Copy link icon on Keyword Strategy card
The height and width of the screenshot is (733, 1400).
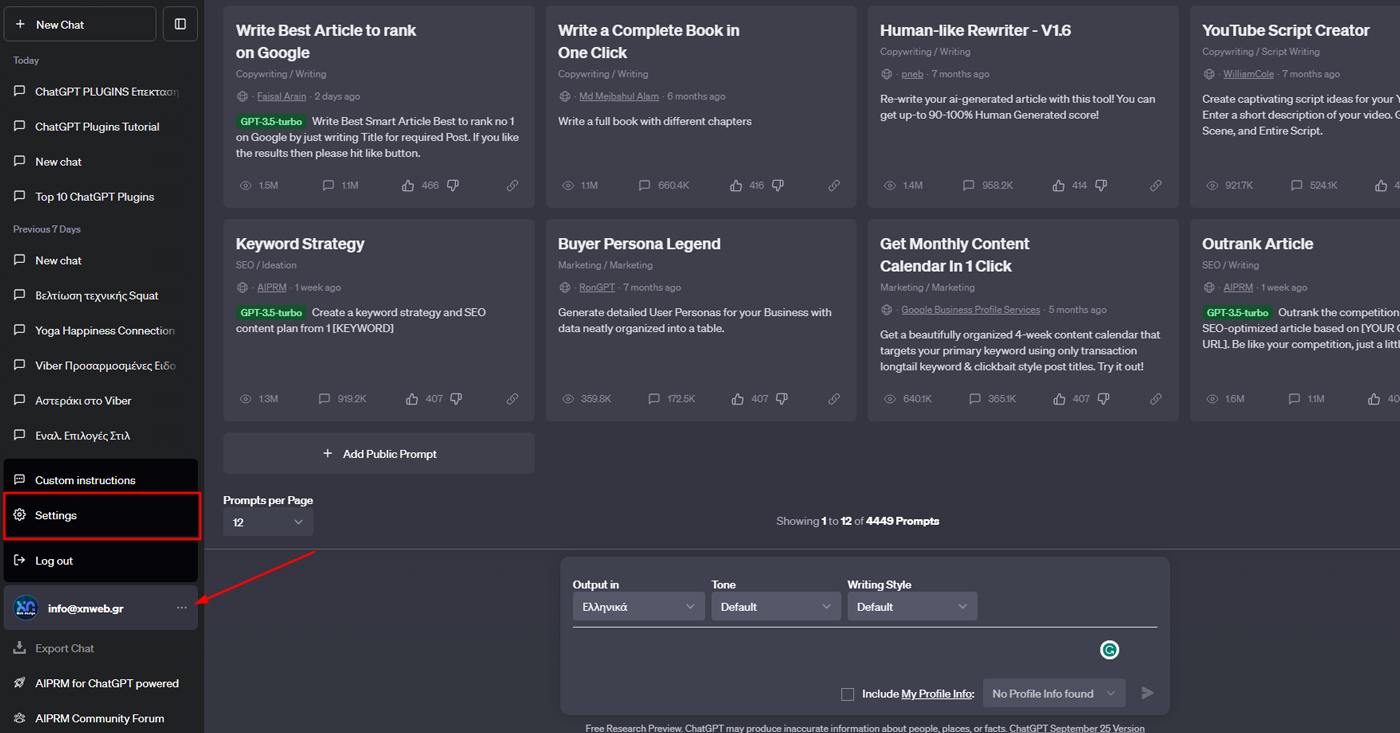point(512,399)
